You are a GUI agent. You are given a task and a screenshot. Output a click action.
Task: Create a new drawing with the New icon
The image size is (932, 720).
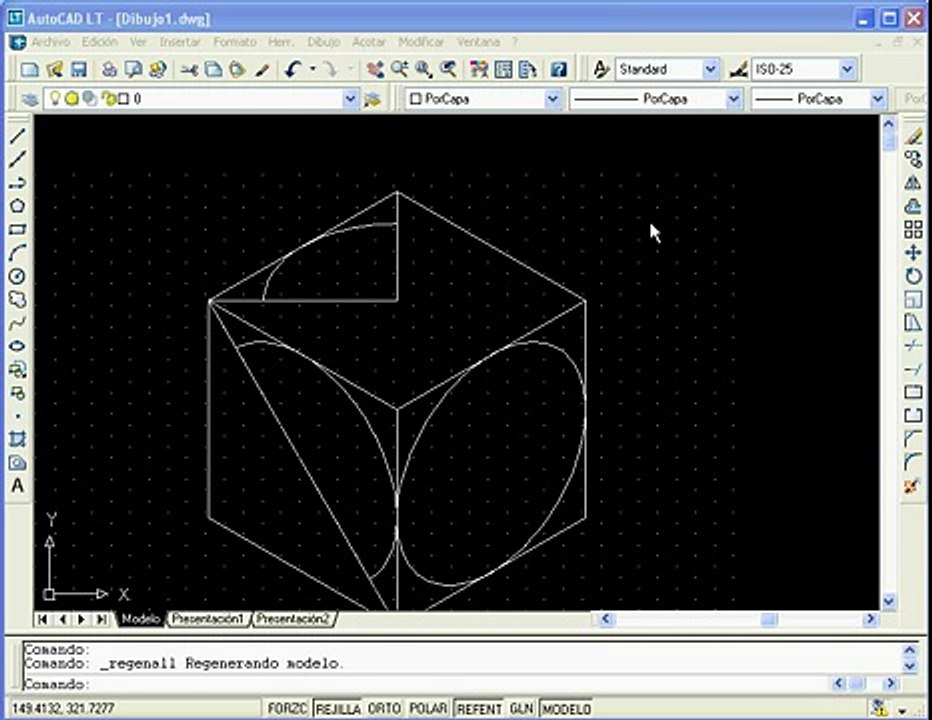pos(29,70)
